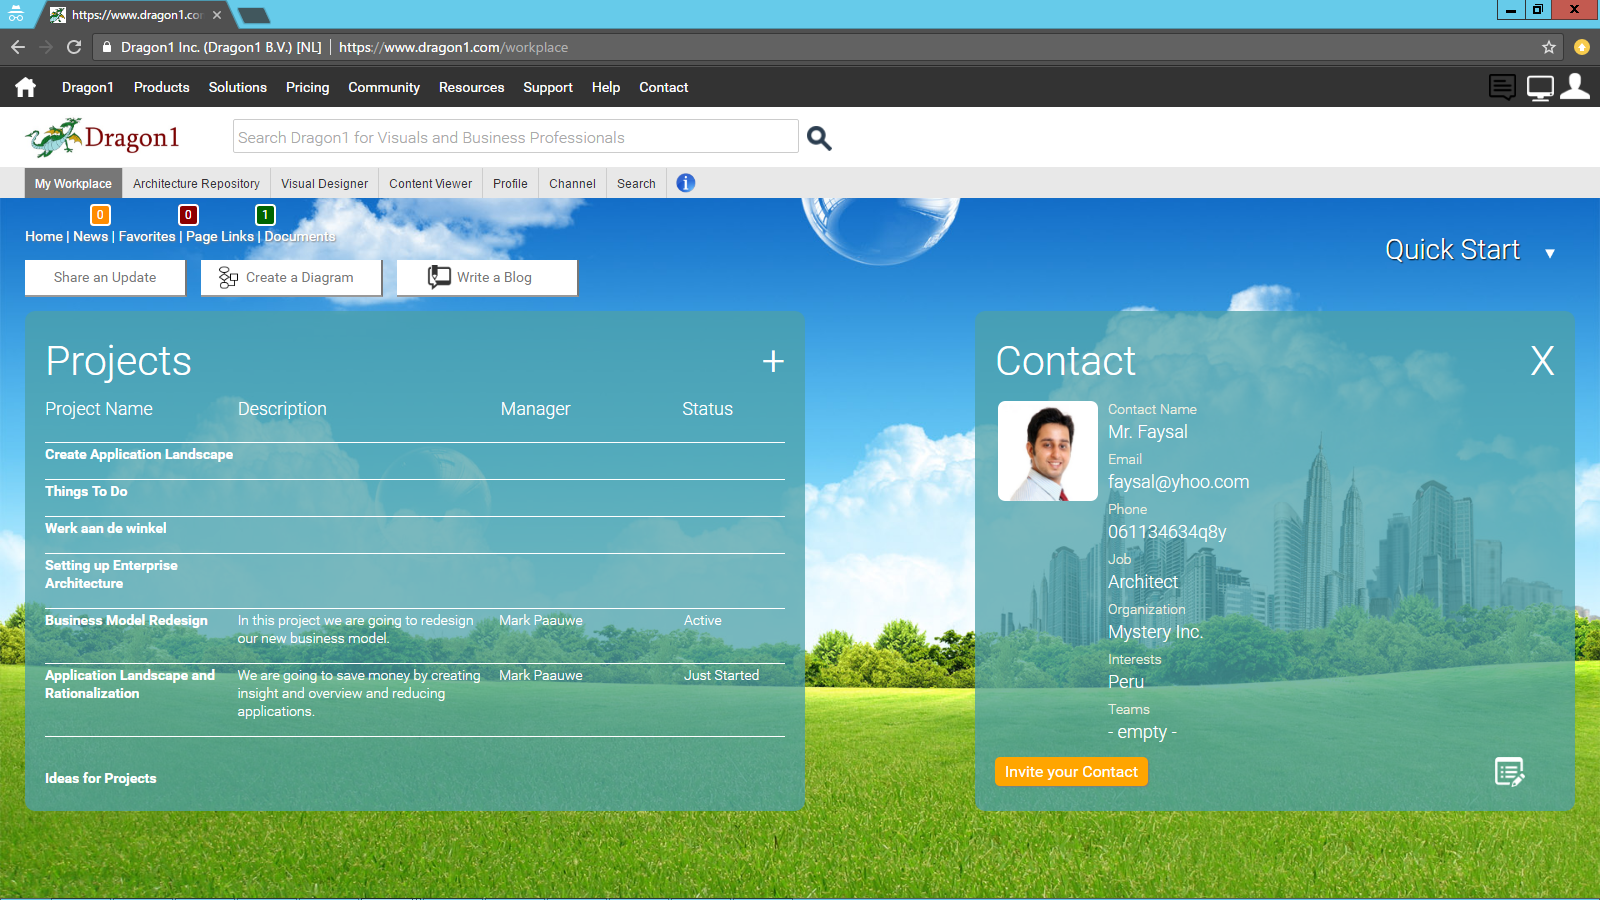The width and height of the screenshot is (1600, 900).
Task: Click the magnifying glass search icon
Action: click(819, 138)
